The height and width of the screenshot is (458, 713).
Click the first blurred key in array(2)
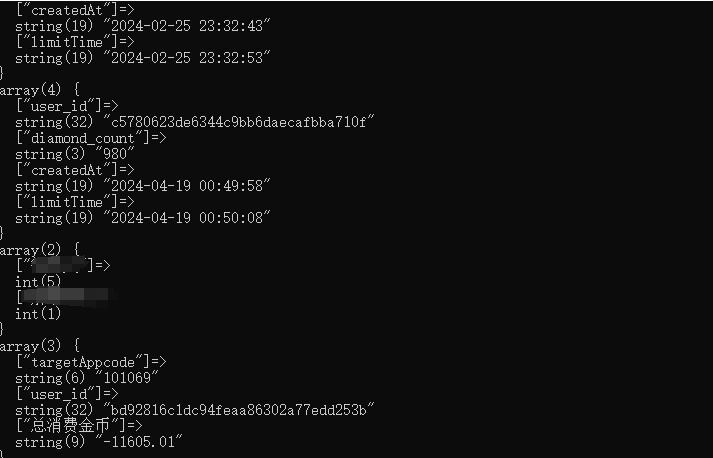pos(59,265)
